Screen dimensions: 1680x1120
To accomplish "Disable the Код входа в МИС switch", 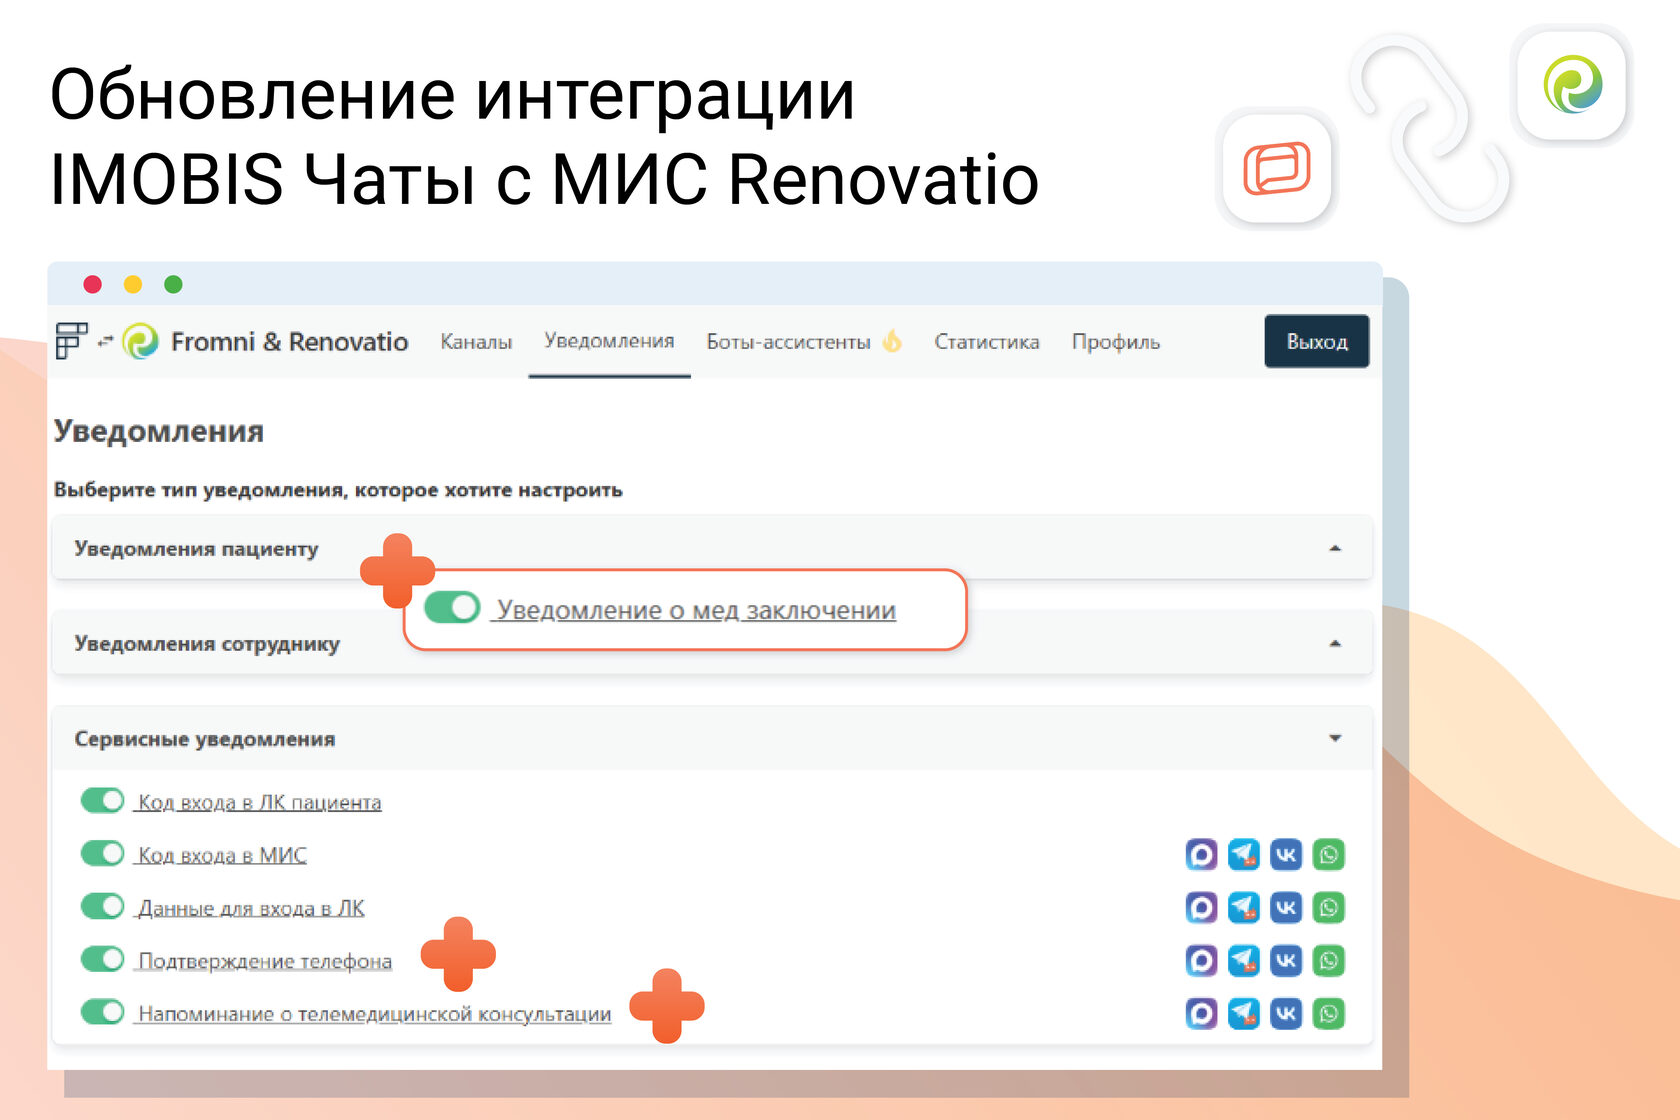I will coord(102,854).
